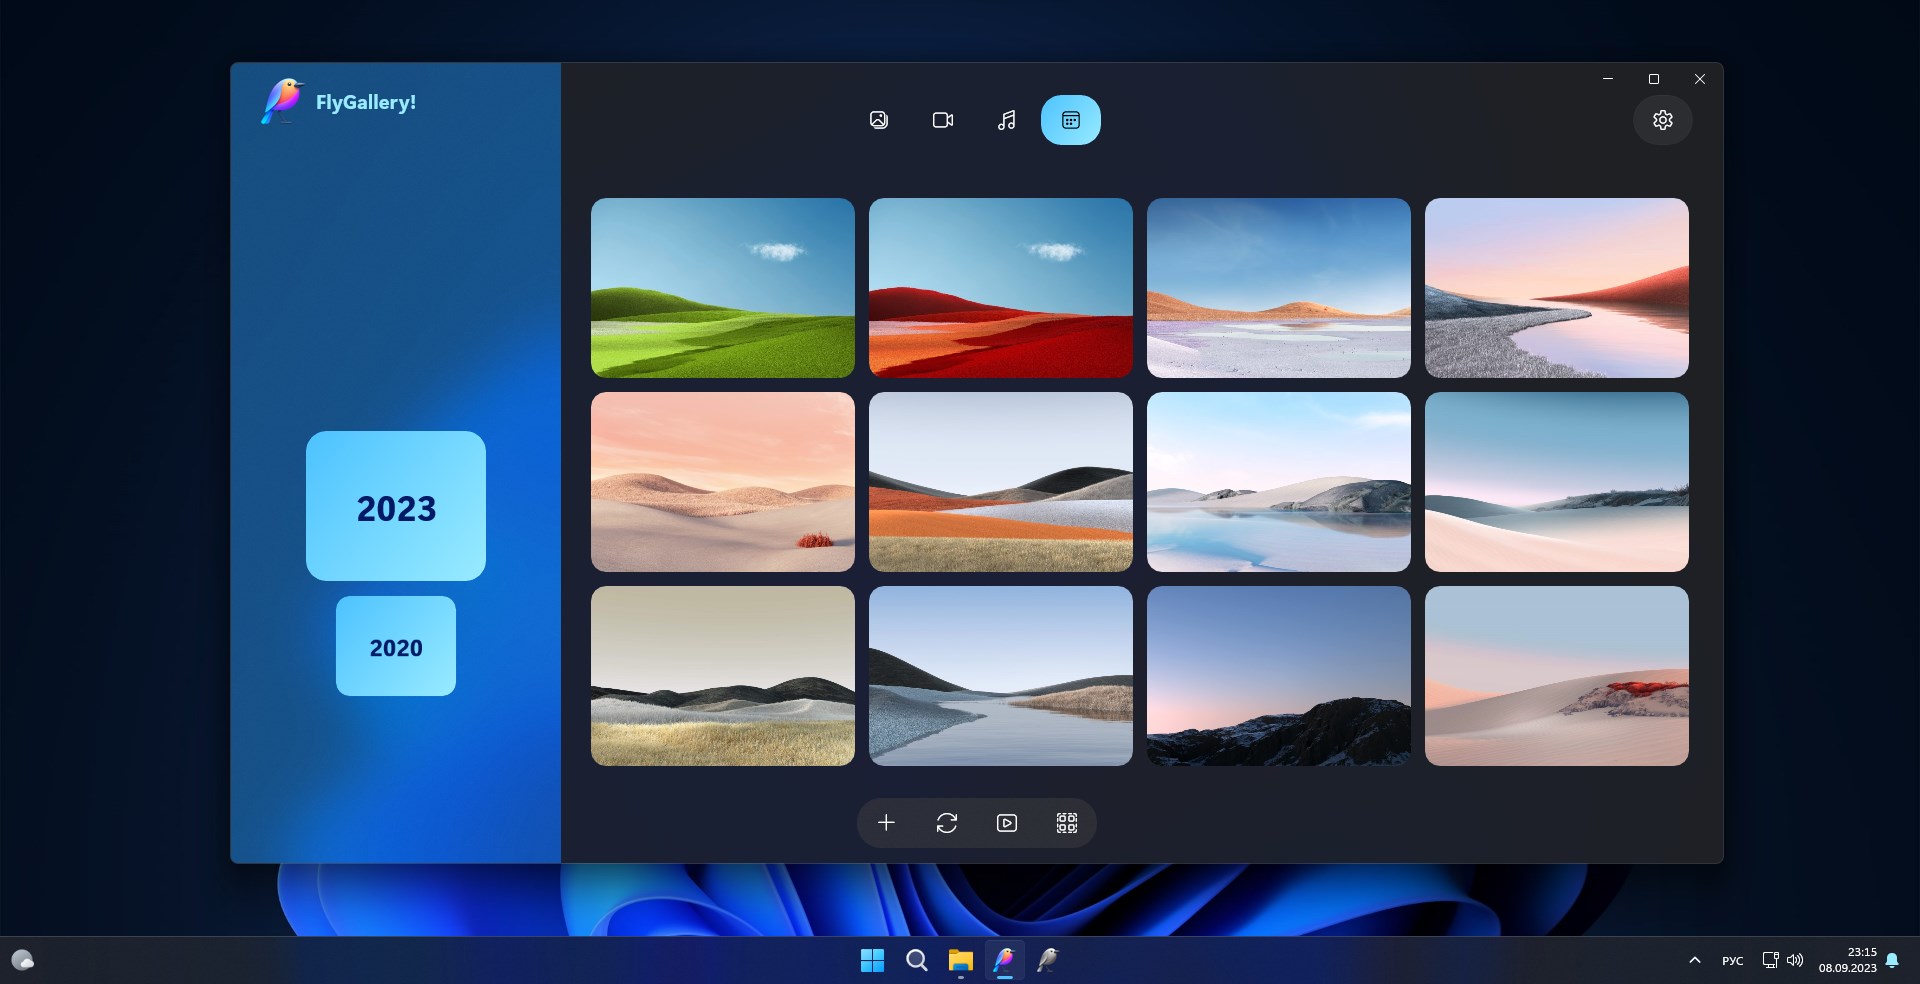The image size is (1920, 984).
Task: Switch to the Music tab
Action: (x=1006, y=120)
